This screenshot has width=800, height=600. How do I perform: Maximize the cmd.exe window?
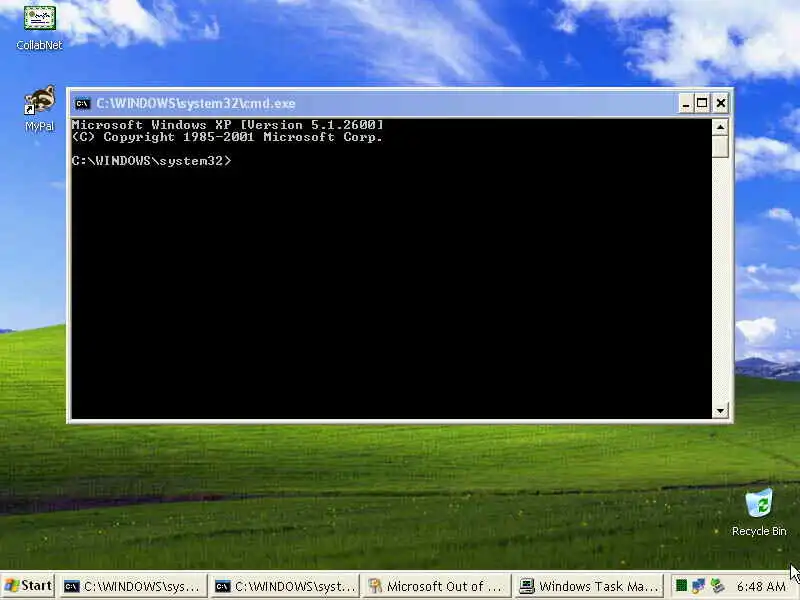(702, 104)
